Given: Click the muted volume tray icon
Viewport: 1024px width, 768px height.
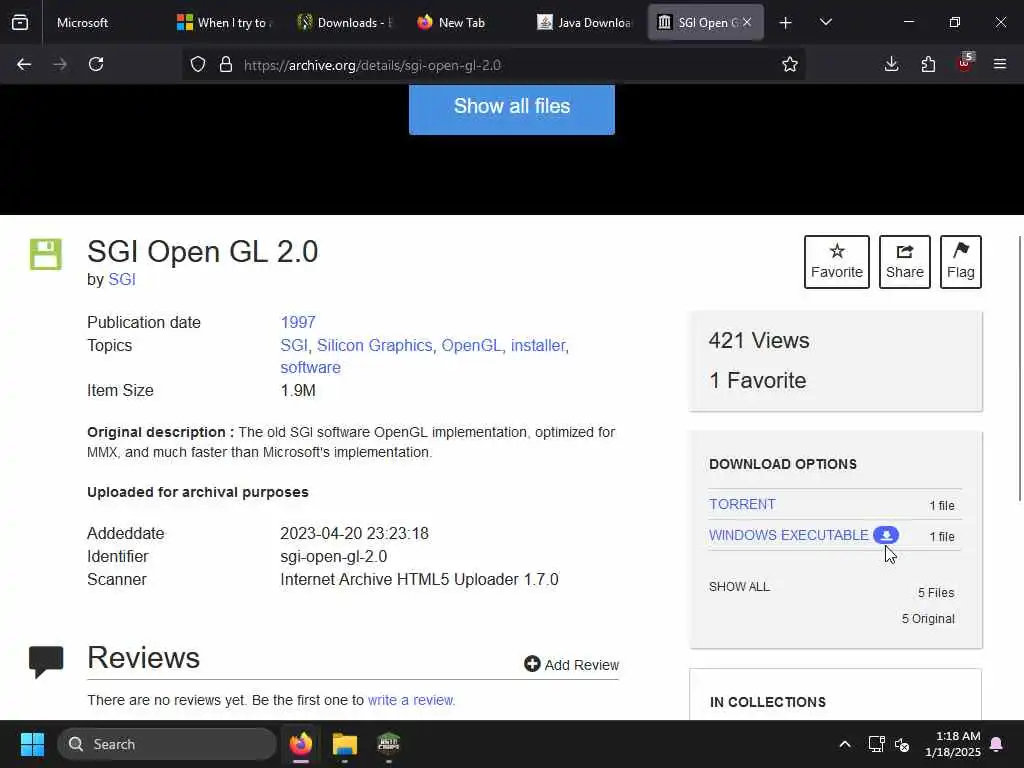Looking at the screenshot, I should pyautogui.click(x=903, y=744).
